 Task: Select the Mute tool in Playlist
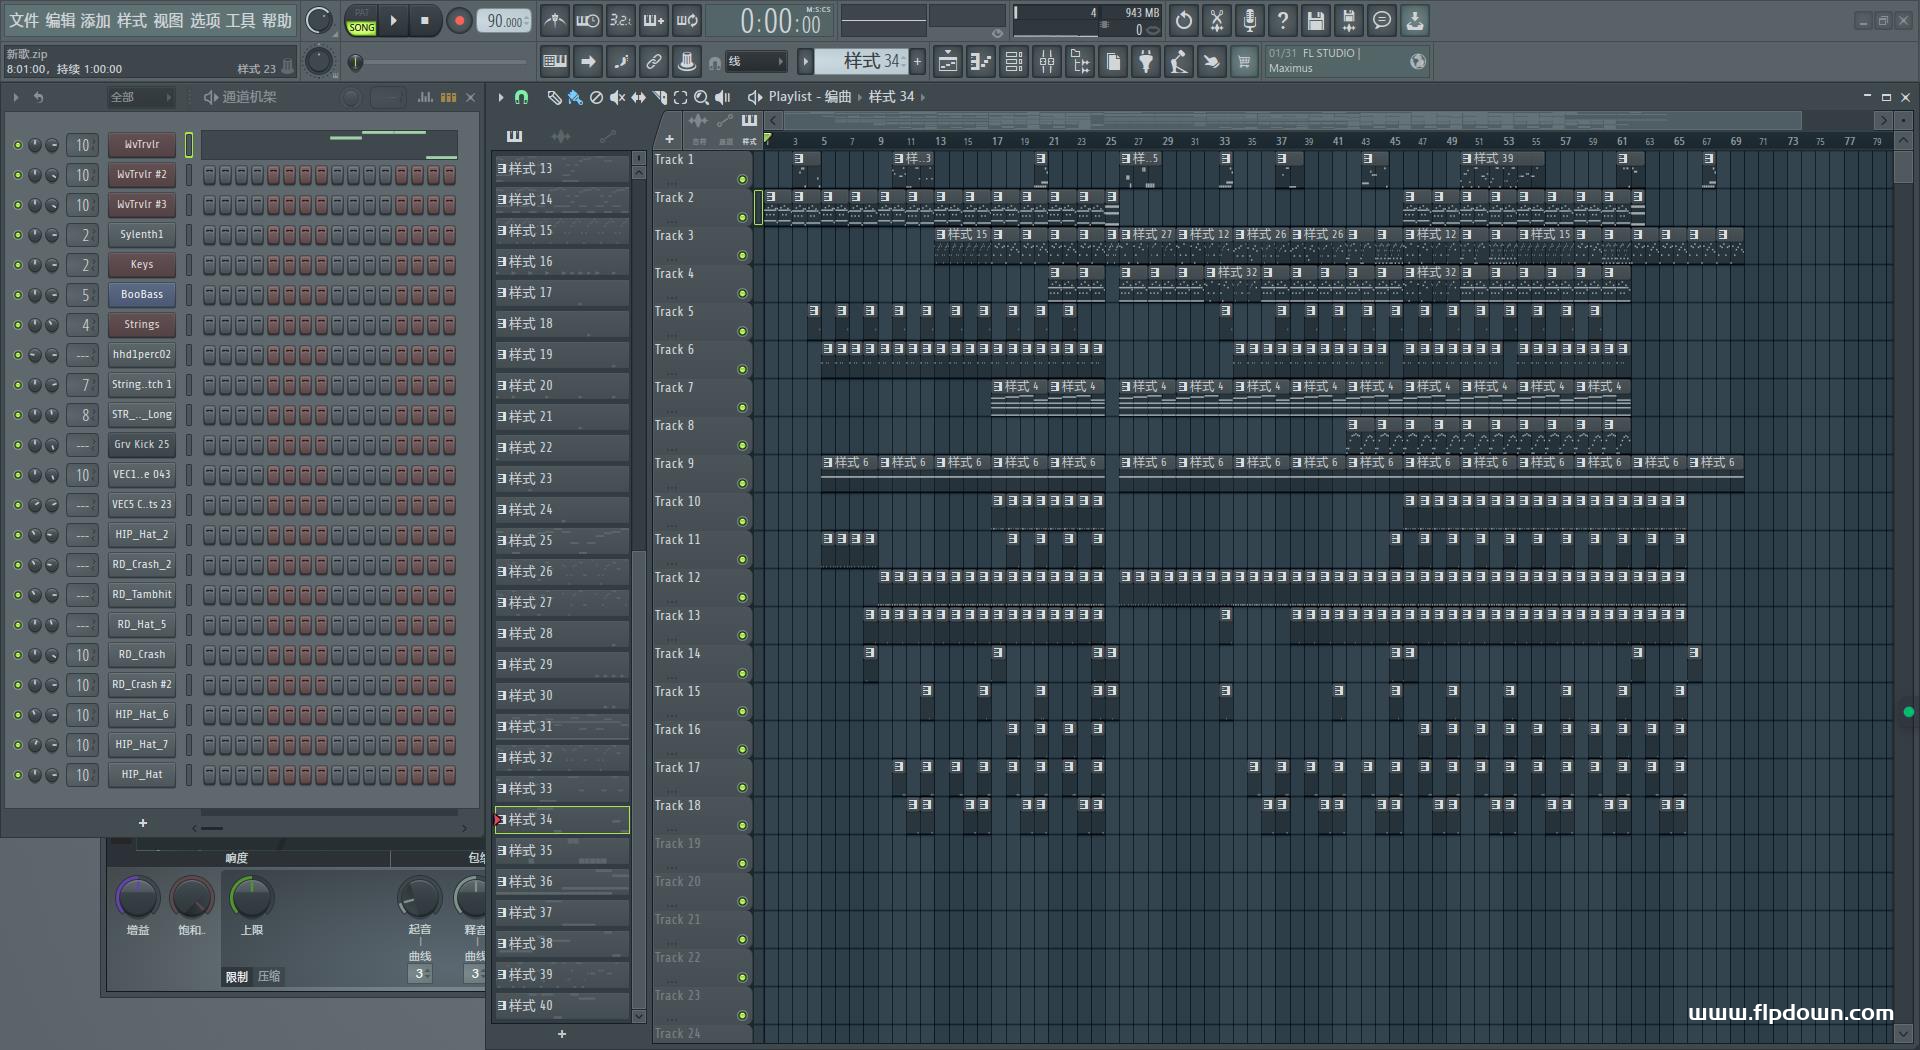pyautogui.click(x=617, y=97)
